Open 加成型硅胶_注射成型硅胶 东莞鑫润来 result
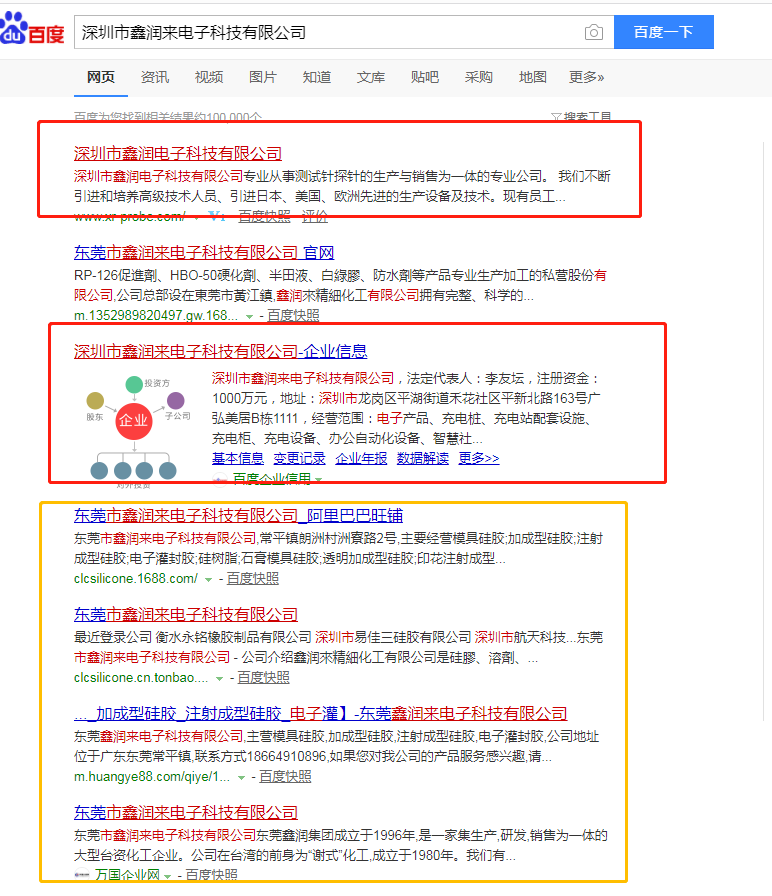Screen dimensions: 772x896 [321, 713]
